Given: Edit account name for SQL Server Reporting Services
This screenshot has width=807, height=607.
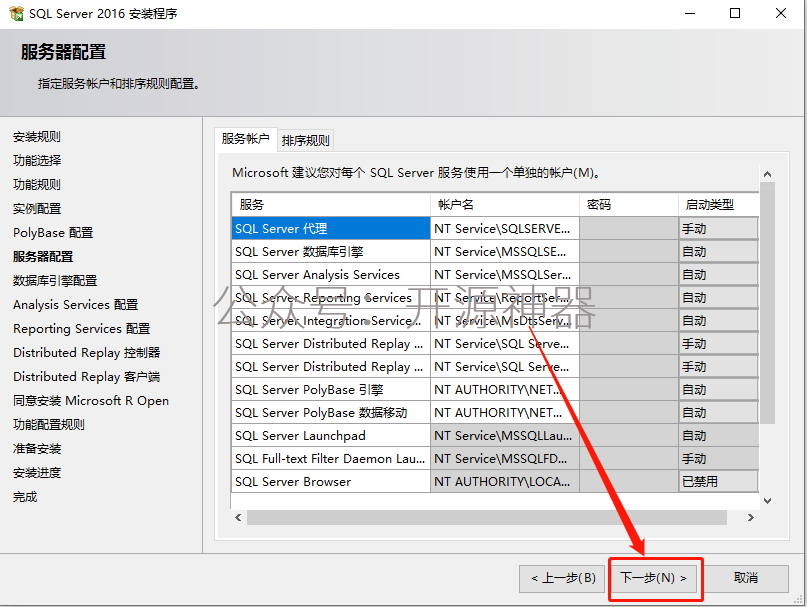Looking at the screenshot, I should pos(504,297).
